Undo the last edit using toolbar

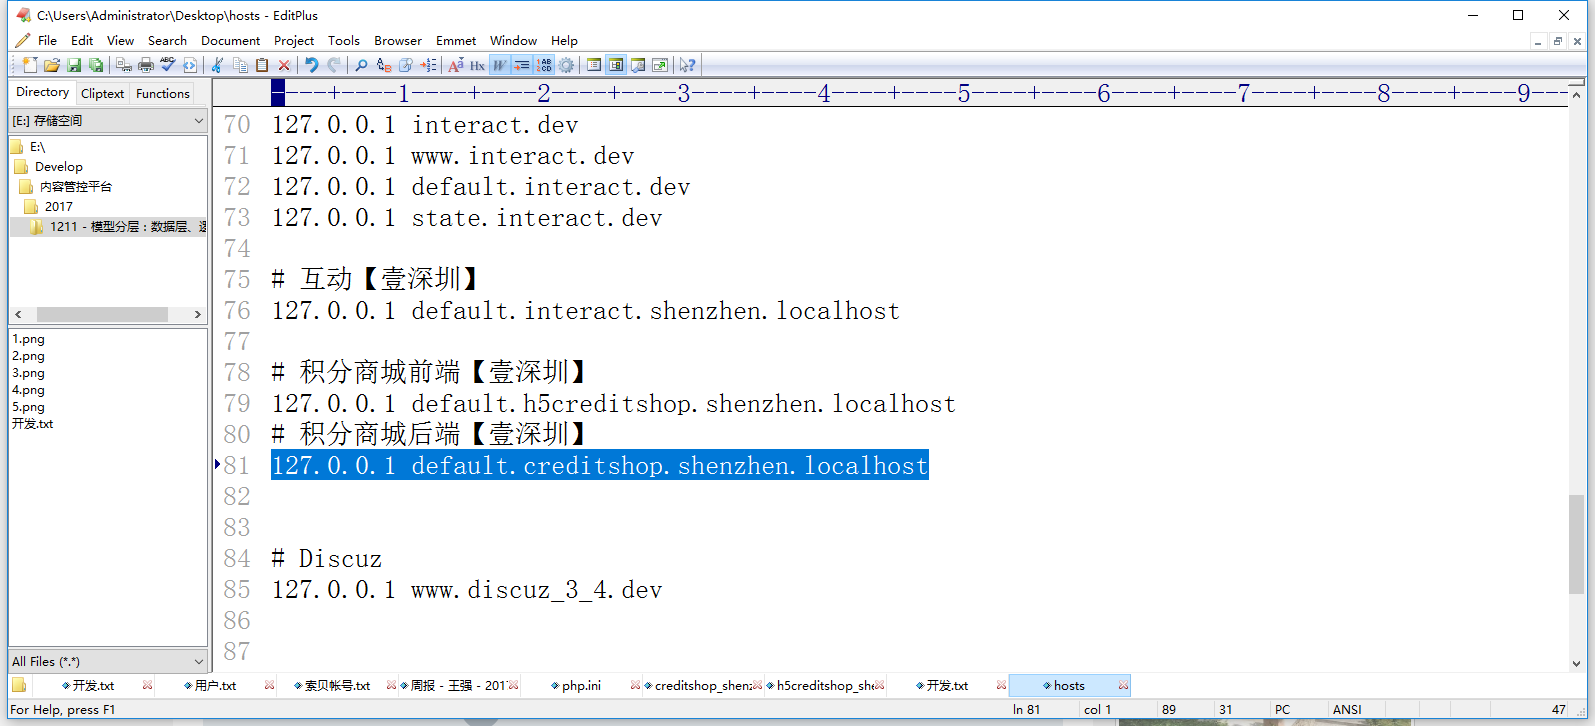(x=312, y=65)
